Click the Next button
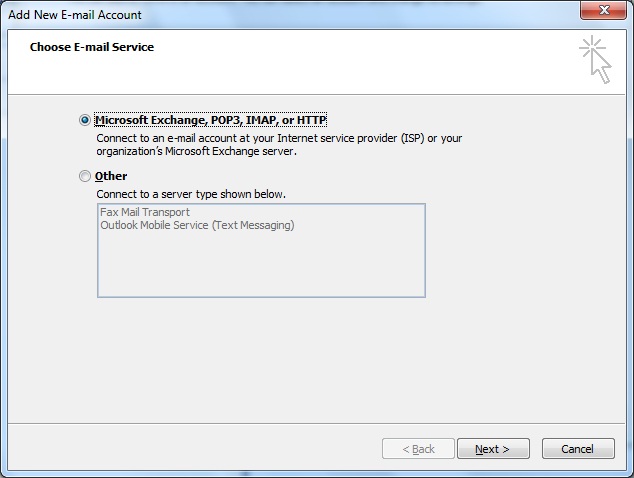Screen dimensions: 634x478 pos(493,449)
